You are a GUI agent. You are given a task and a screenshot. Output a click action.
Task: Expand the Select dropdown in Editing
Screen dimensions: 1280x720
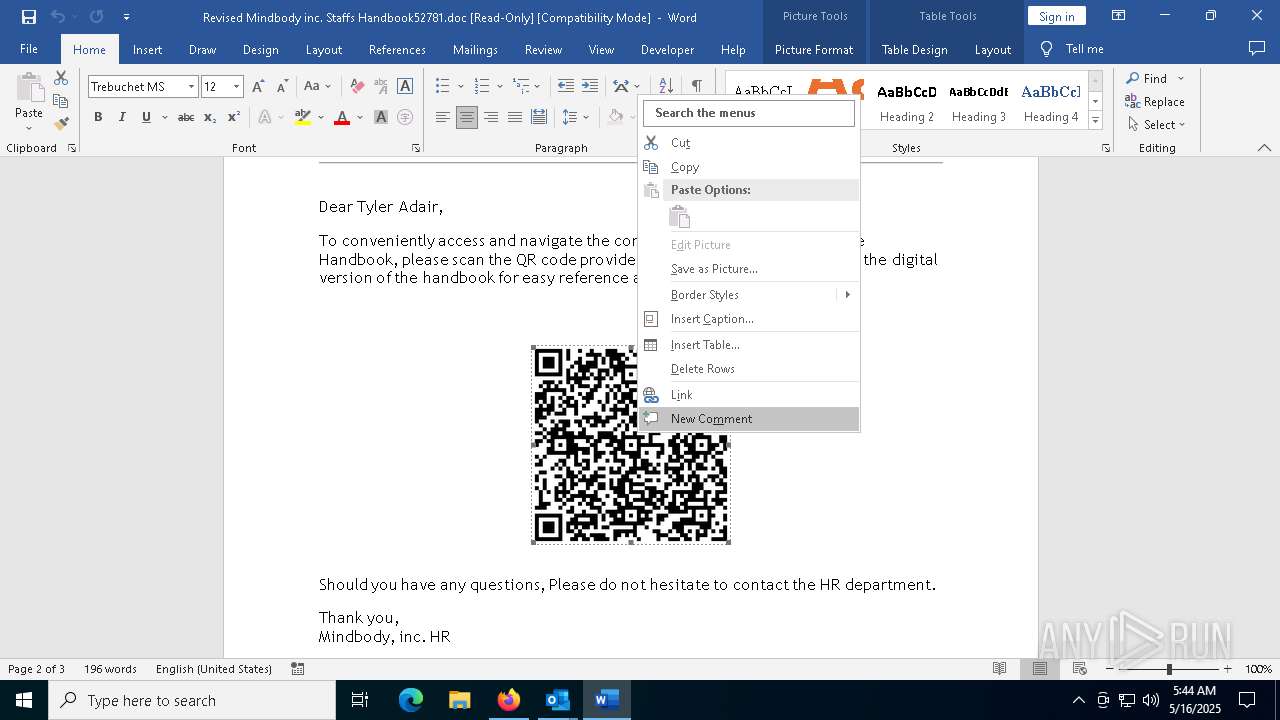[1156, 125]
